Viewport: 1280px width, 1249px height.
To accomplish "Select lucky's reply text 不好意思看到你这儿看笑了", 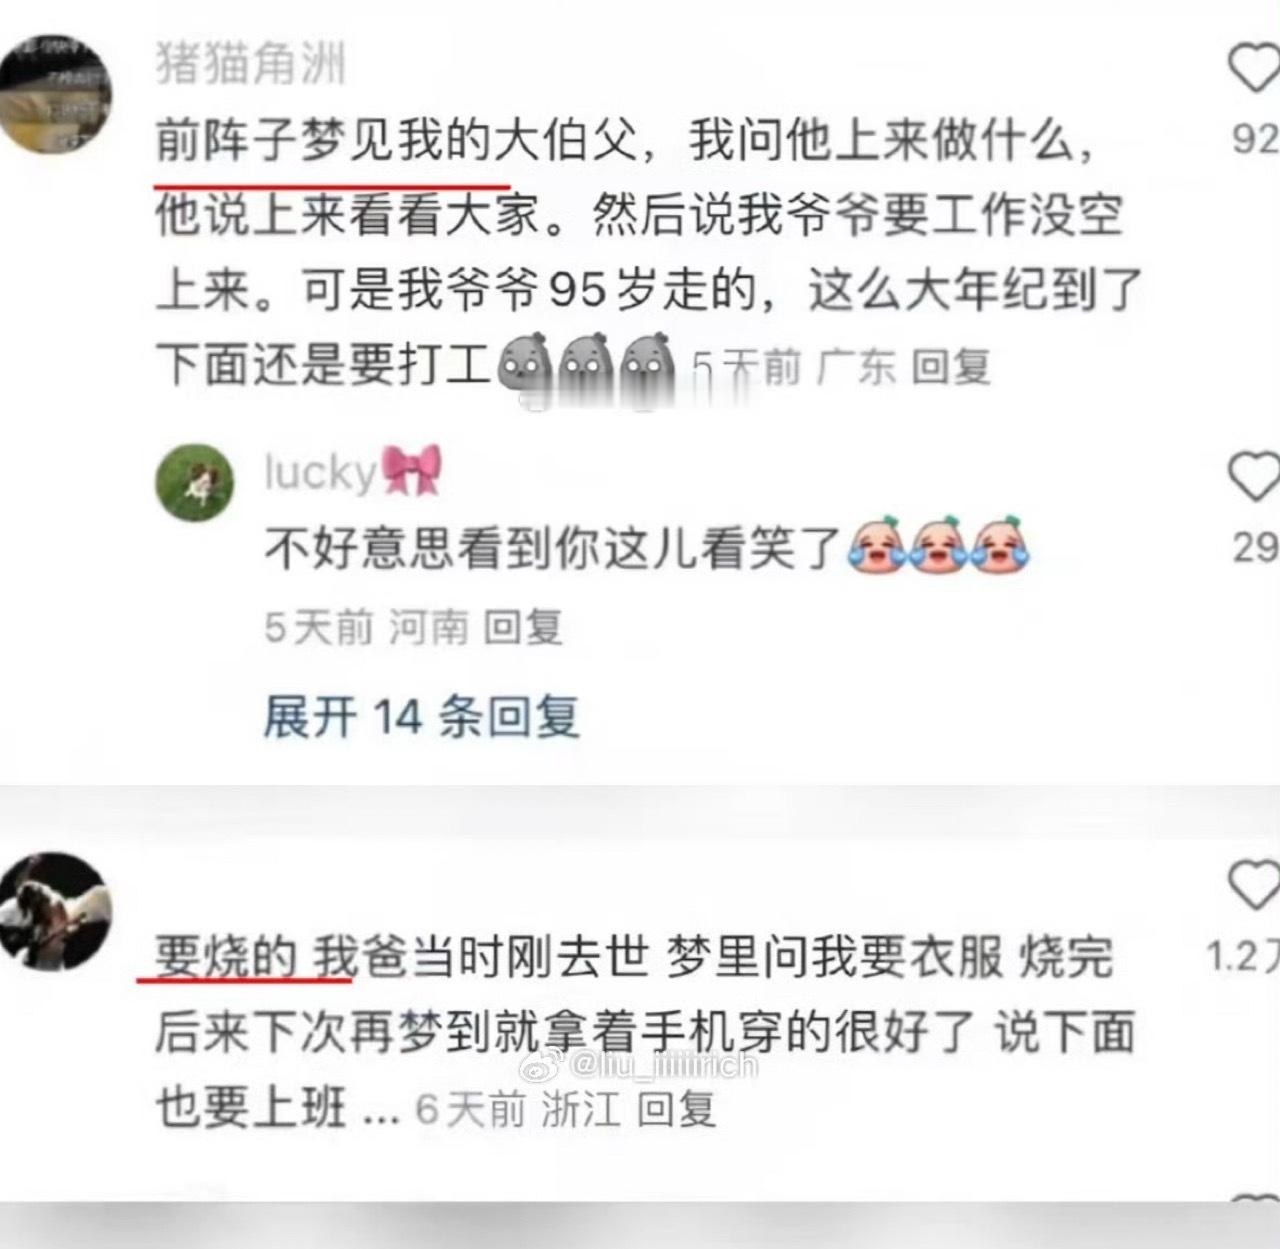I will click(647, 547).
